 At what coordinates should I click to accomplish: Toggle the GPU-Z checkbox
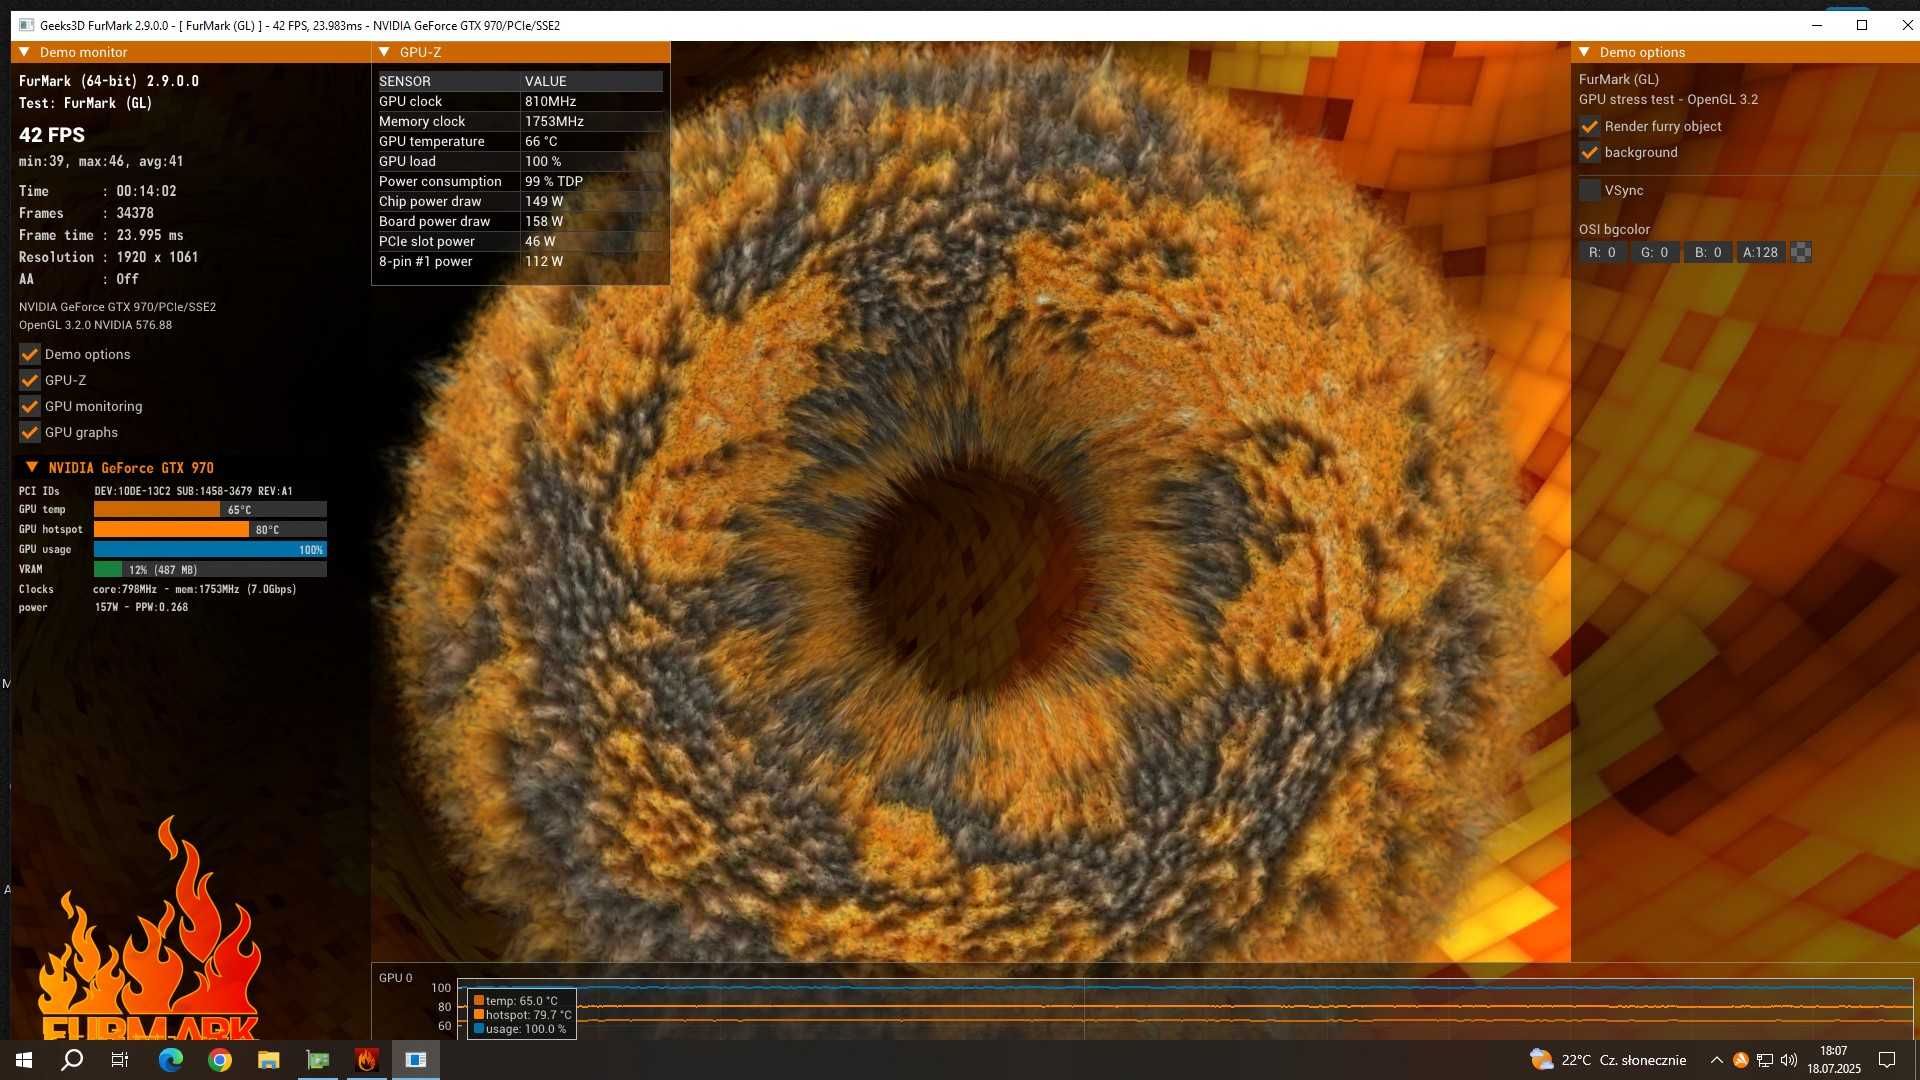tap(30, 380)
